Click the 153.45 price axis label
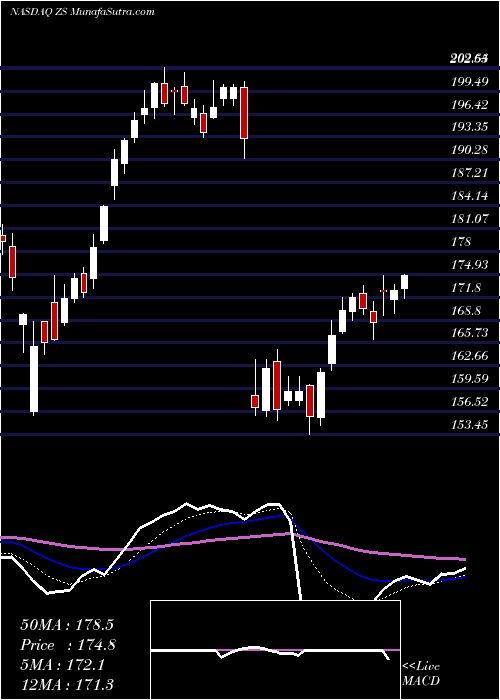This screenshot has height=700, width=500. point(468,425)
